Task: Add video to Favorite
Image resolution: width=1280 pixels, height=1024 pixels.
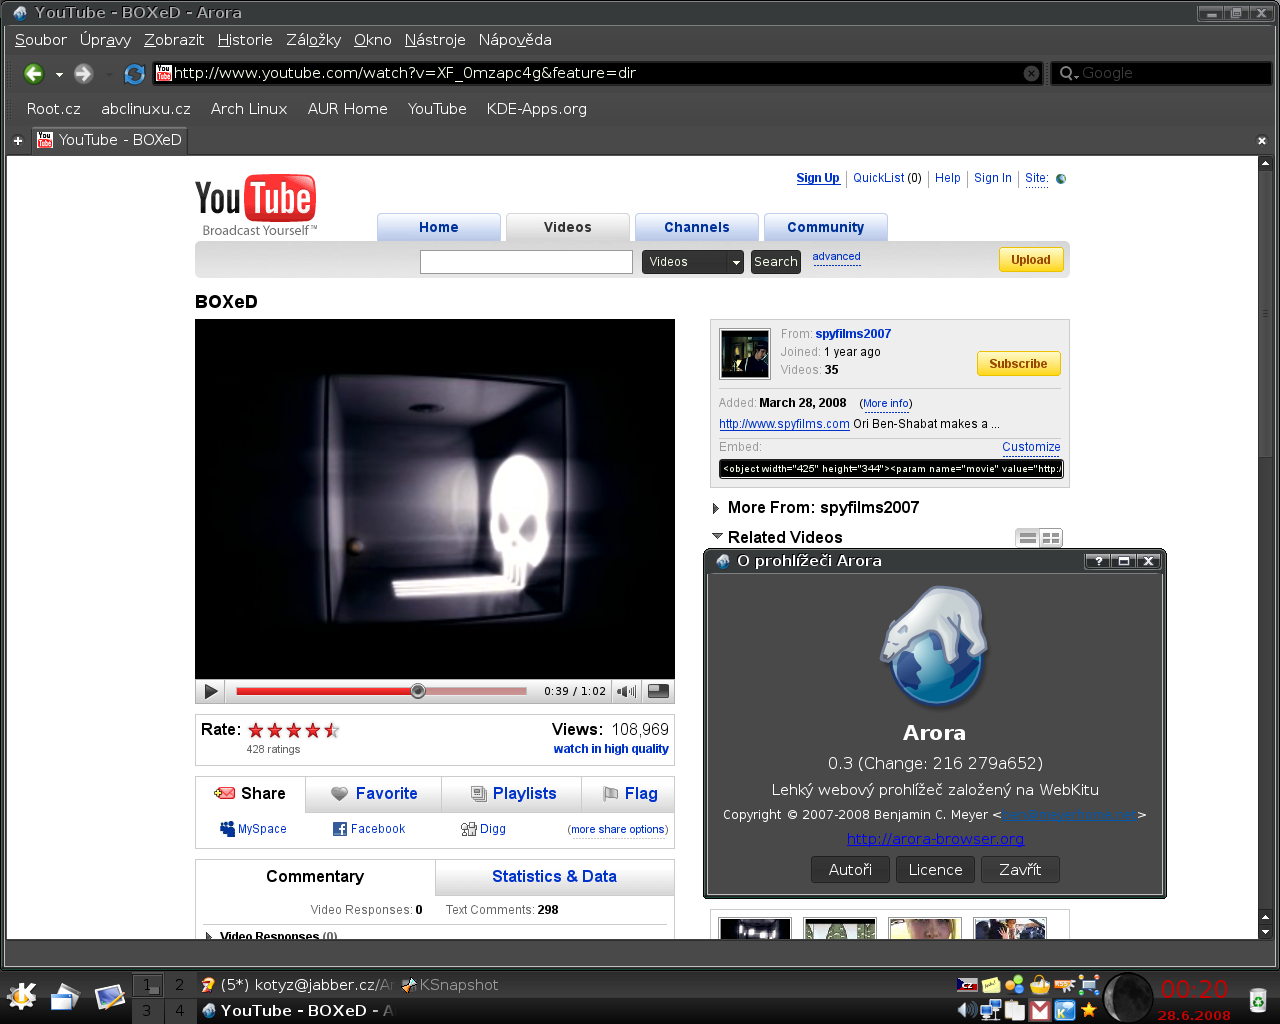Action: (x=374, y=794)
